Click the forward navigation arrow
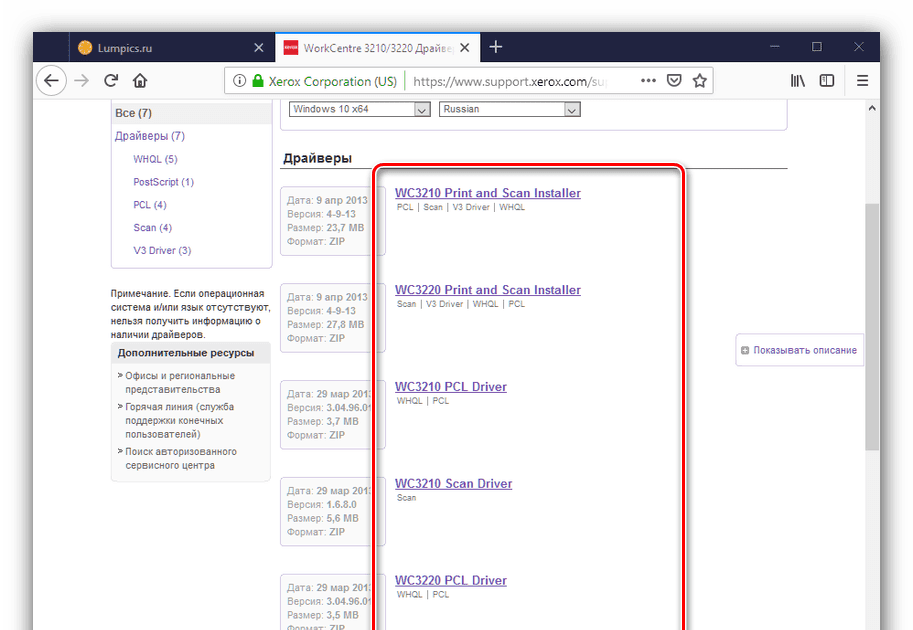The height and width of the screenshot is (630, 913). (82, 80)
